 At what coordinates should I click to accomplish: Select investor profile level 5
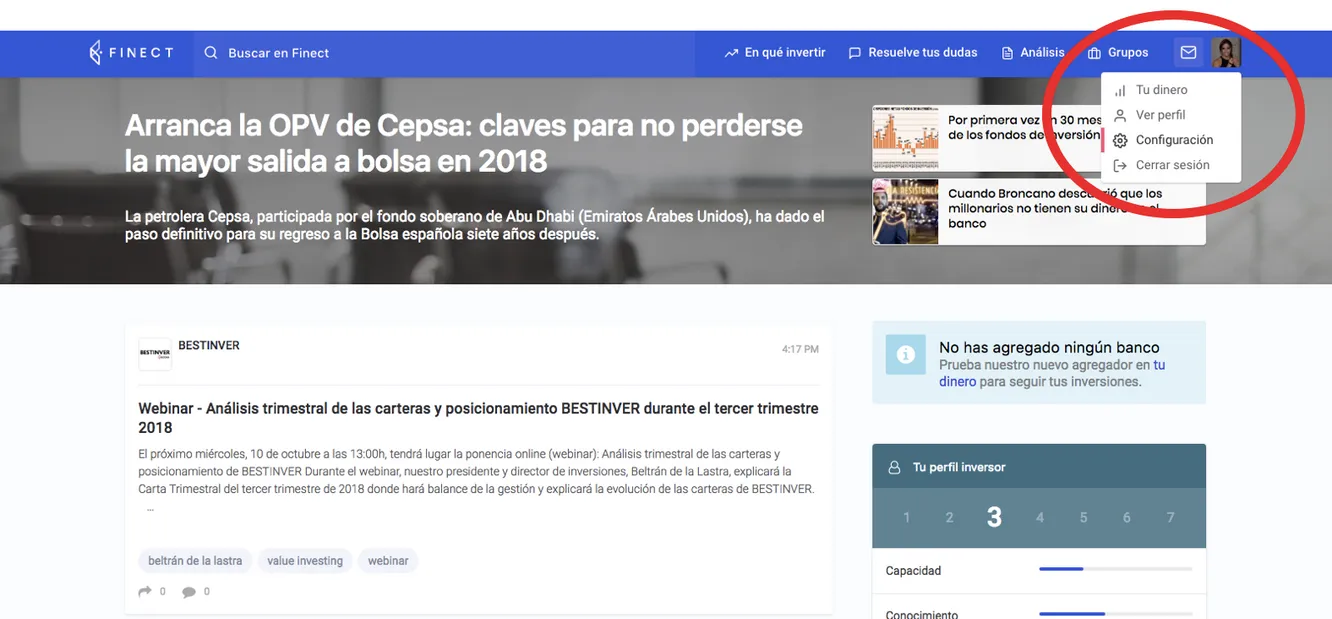click(1083, 517)
